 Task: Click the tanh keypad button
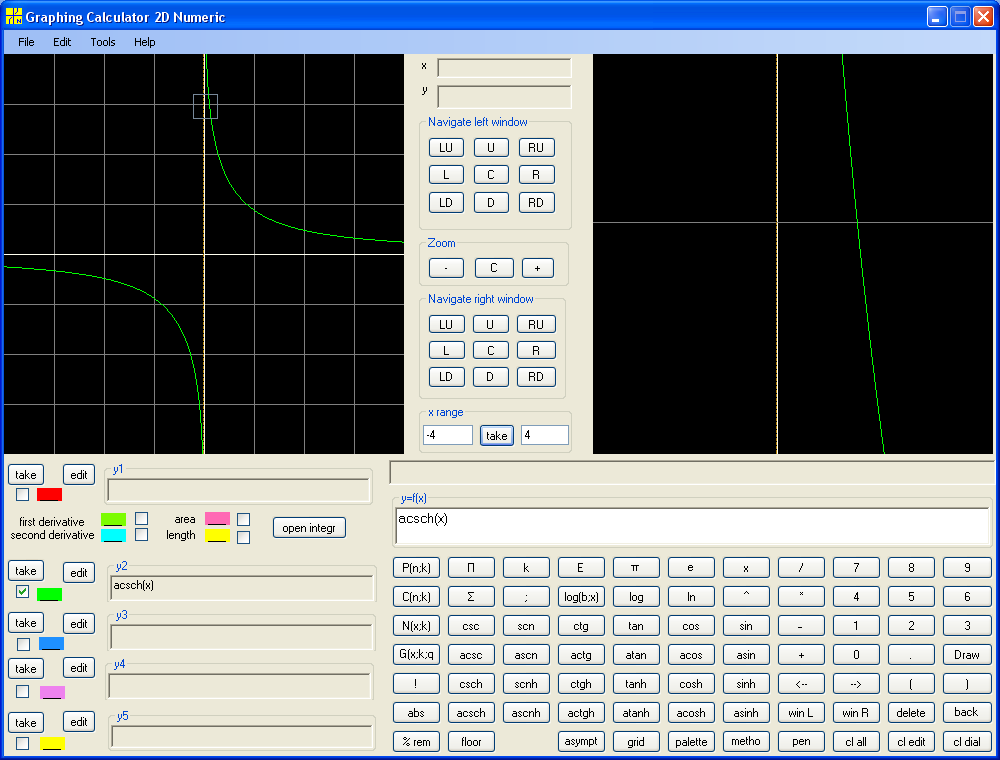tap(636, 684)
